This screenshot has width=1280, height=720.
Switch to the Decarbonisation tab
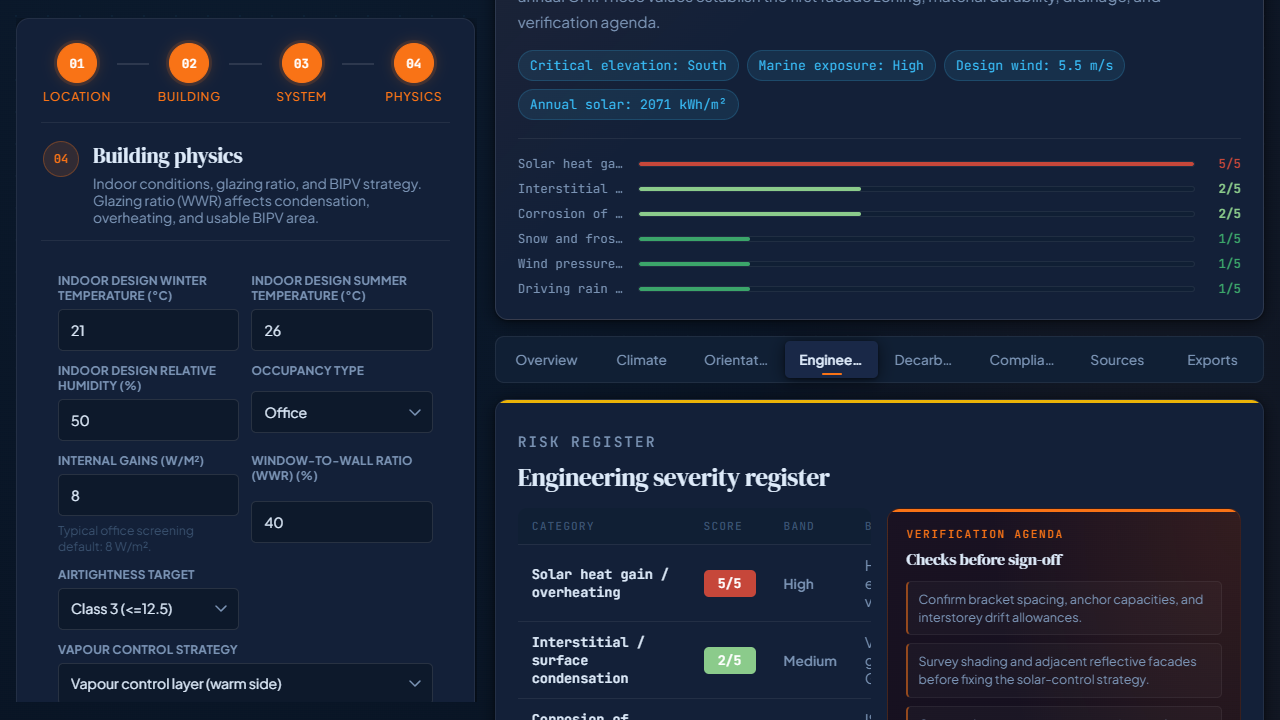click(x=923, y=360)
